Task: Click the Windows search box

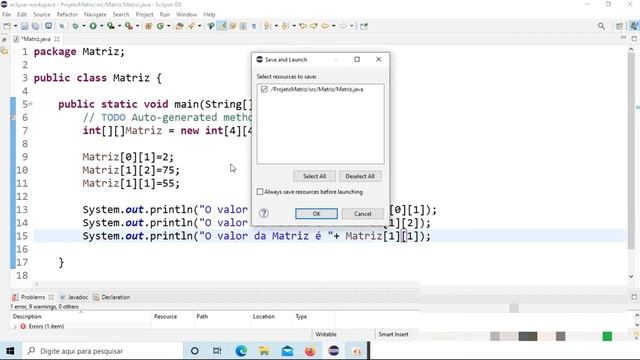Action: pyautogui.click(x=102, y=351)
